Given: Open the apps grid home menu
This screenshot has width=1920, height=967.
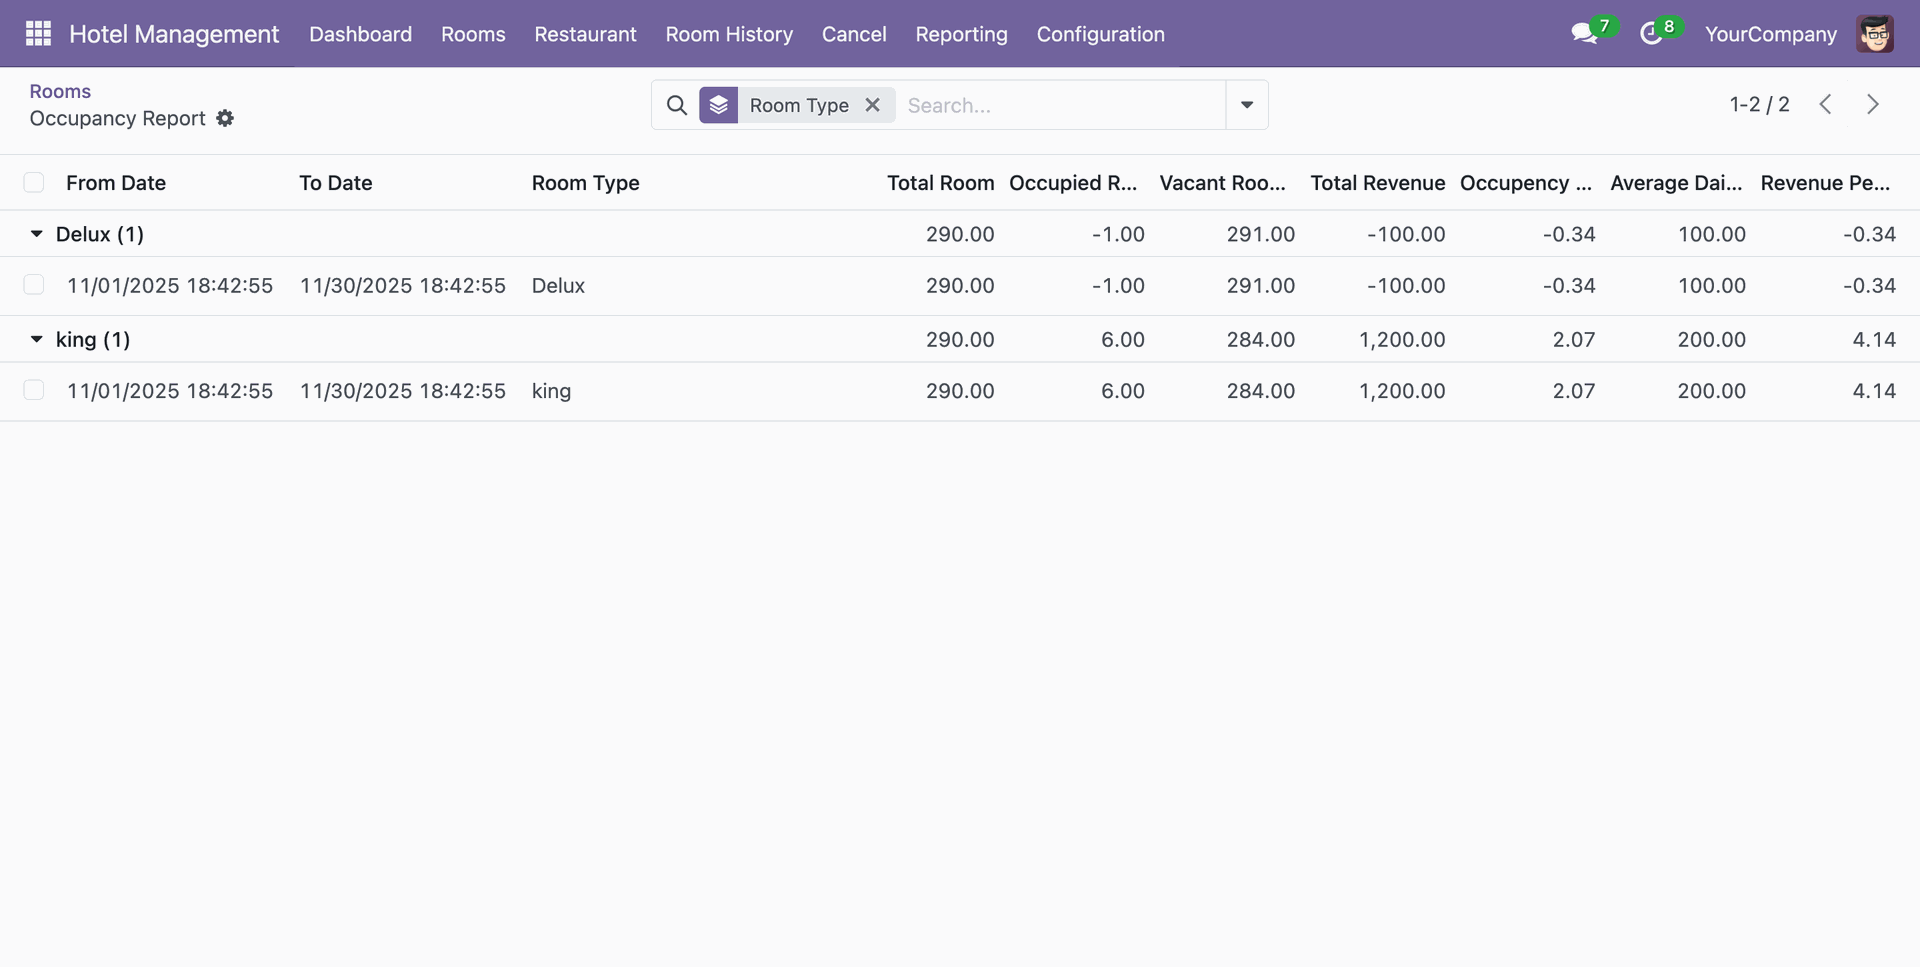Looking at the screenshot, I should [38, 34].
